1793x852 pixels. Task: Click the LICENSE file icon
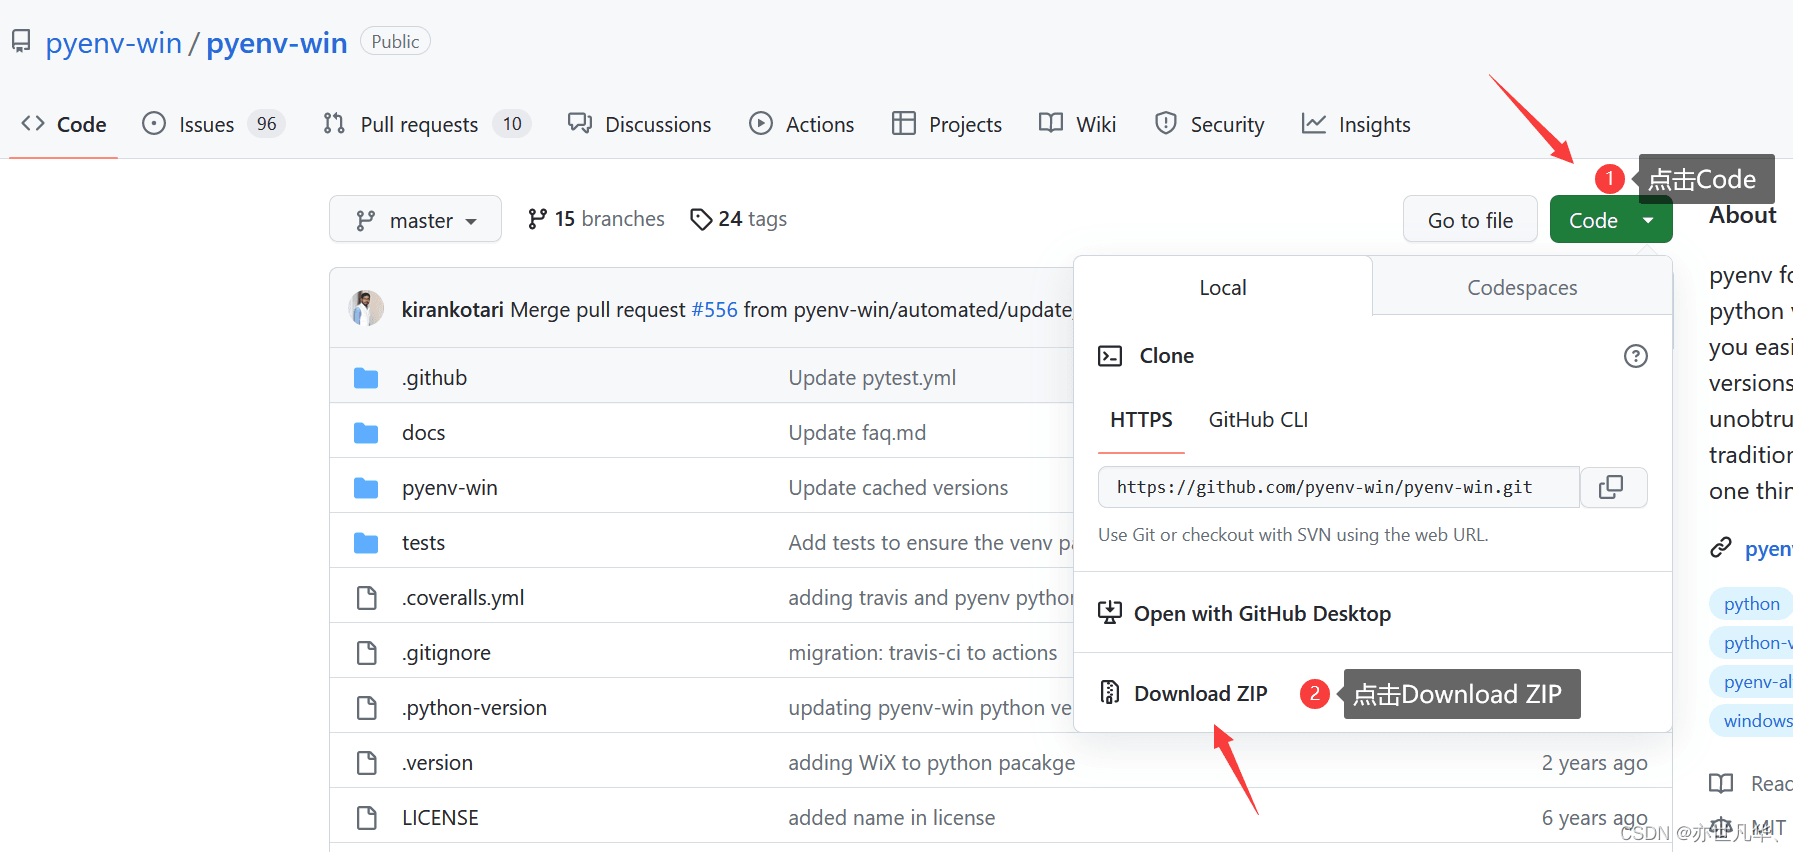tap(367, 818)
